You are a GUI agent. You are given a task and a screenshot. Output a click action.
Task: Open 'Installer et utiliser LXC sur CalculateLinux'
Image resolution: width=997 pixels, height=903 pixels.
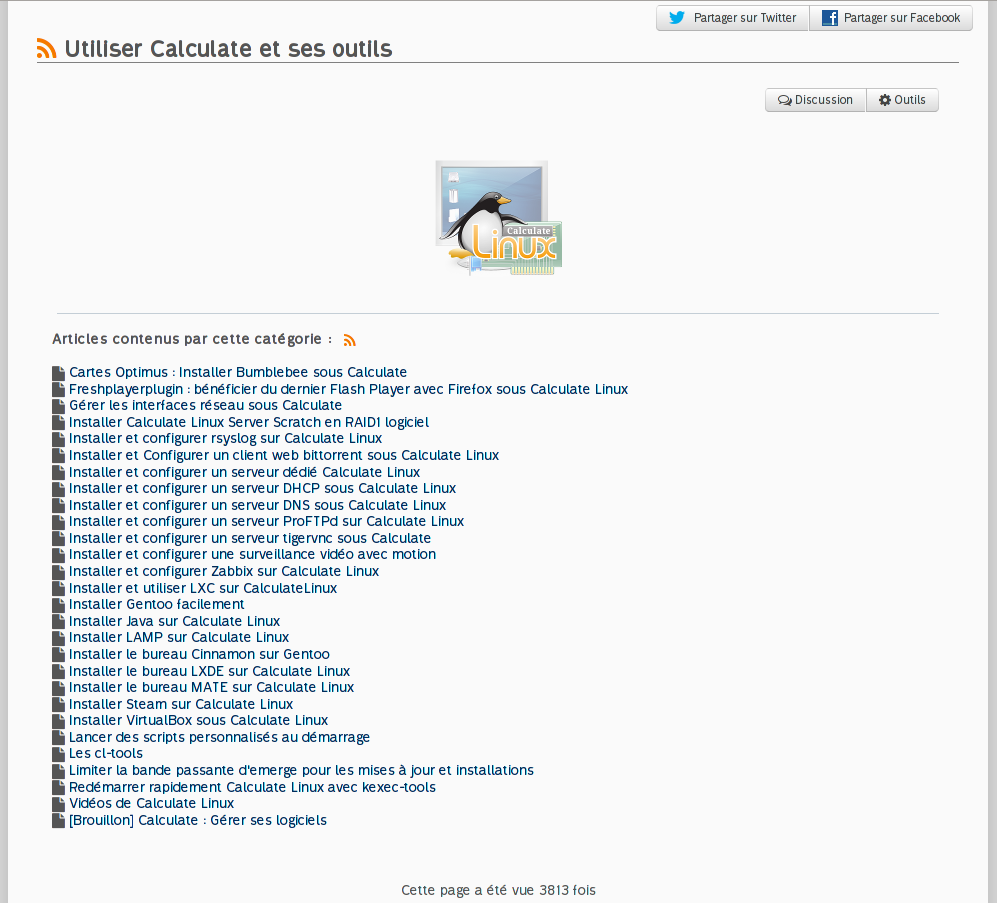(203, 588)
